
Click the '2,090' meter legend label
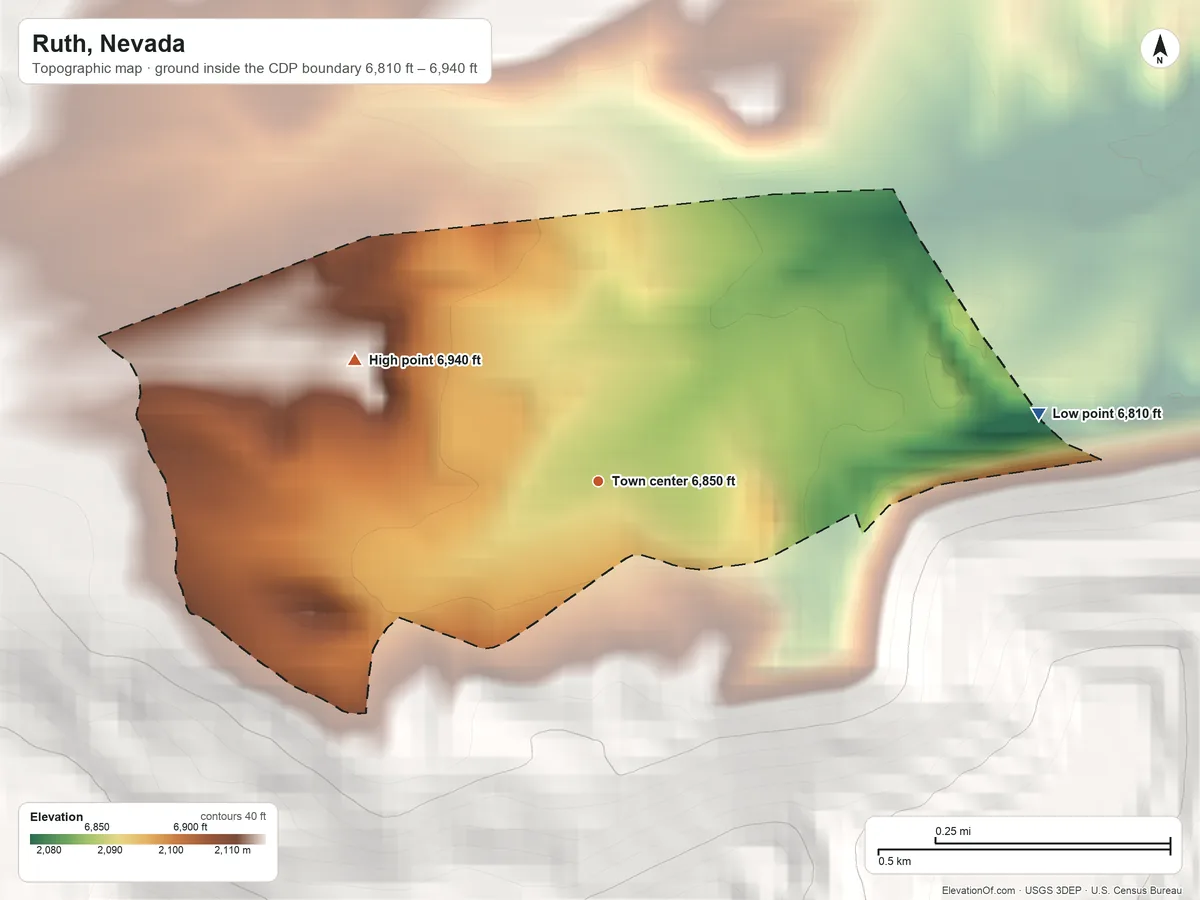point(110,850)
